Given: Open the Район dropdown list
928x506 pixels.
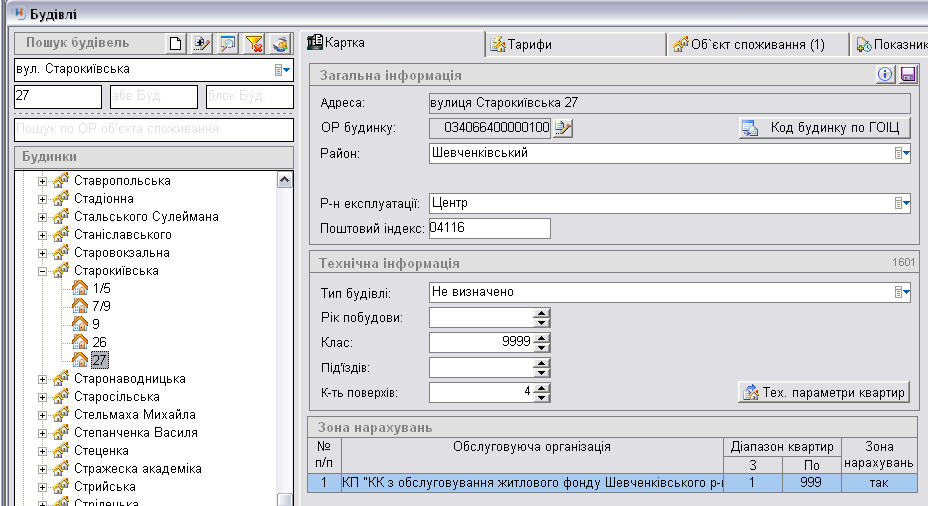Looking at the screenshot, I should tap(901, 153).
